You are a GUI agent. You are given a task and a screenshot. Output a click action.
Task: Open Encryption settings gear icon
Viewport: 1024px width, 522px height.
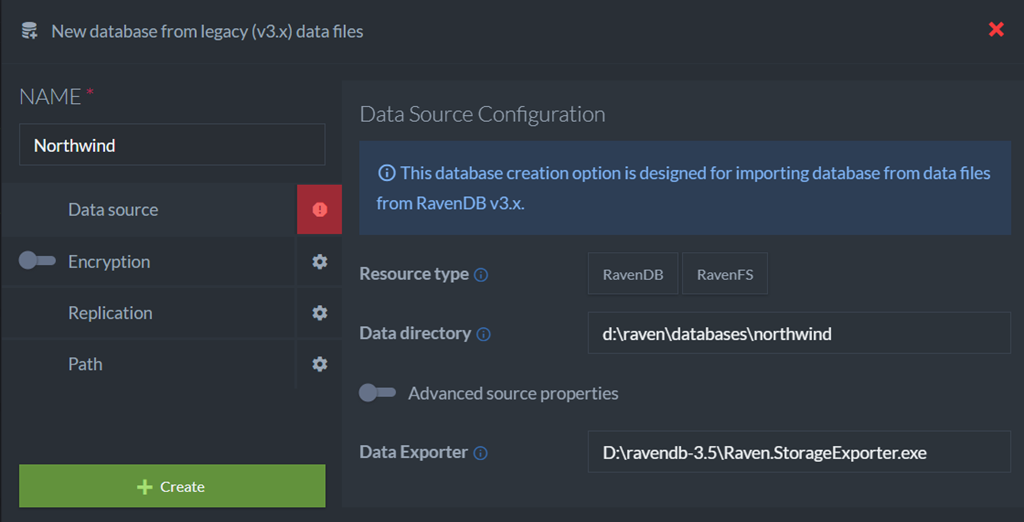pyautogui.click(x=319, y=261)
